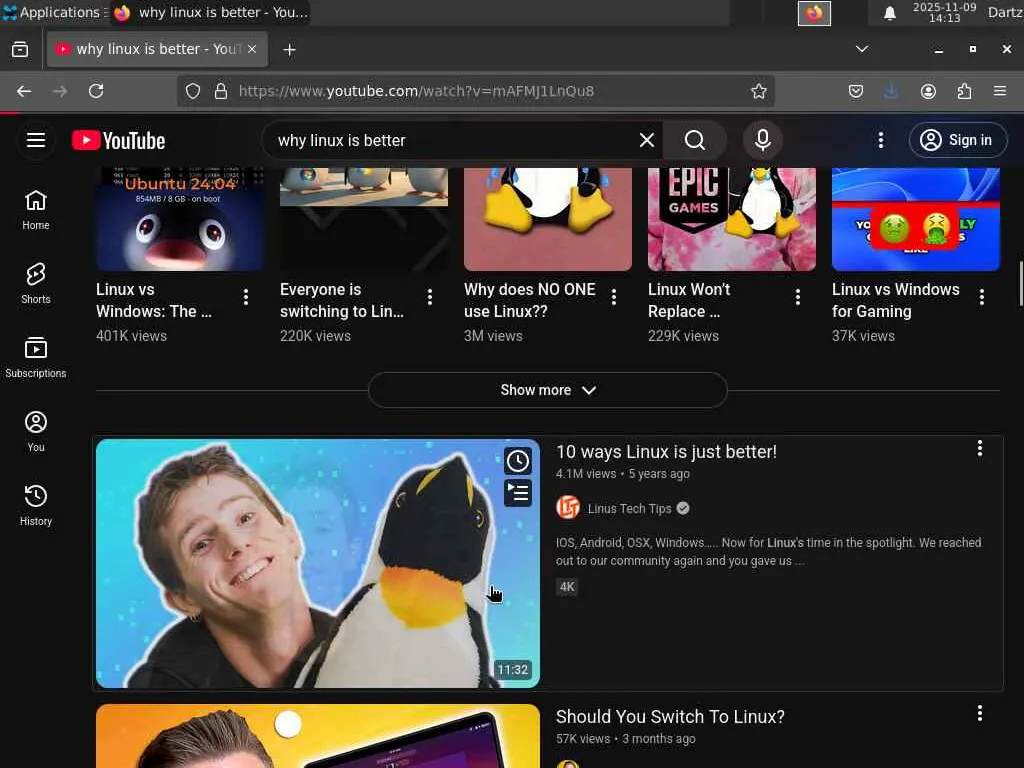Add '10 ways Linux' to queue
This screenshot has height=768, width=1024.
(518, 493)
